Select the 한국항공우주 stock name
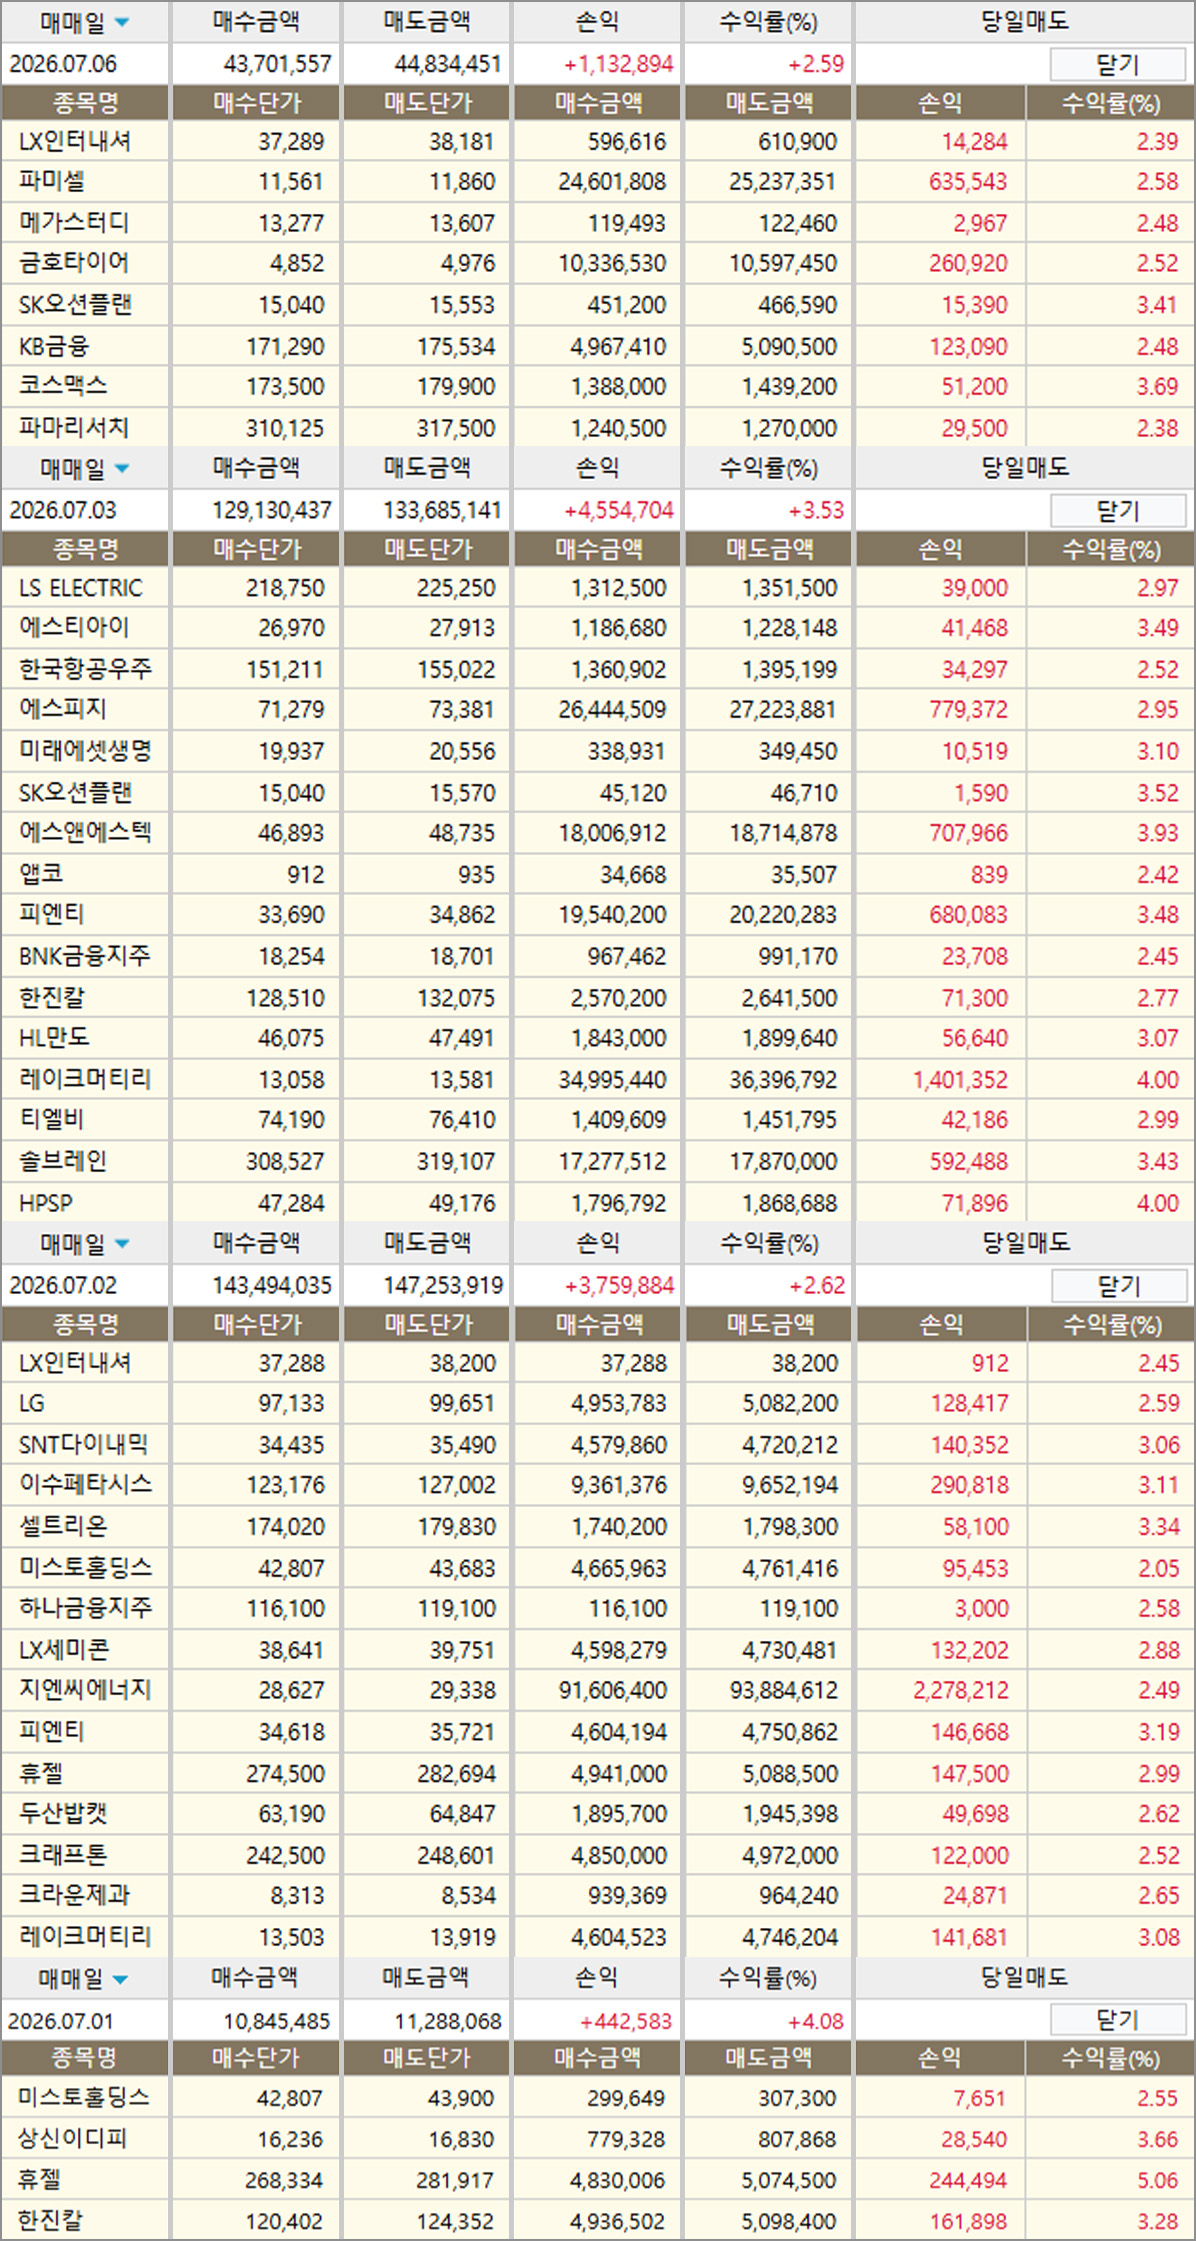This screenshot has height=2241, width=1196. tap(86, 669)
